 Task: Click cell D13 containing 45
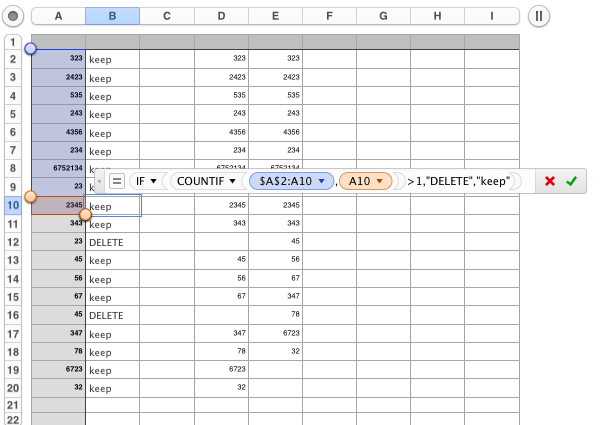click(221, 260)
